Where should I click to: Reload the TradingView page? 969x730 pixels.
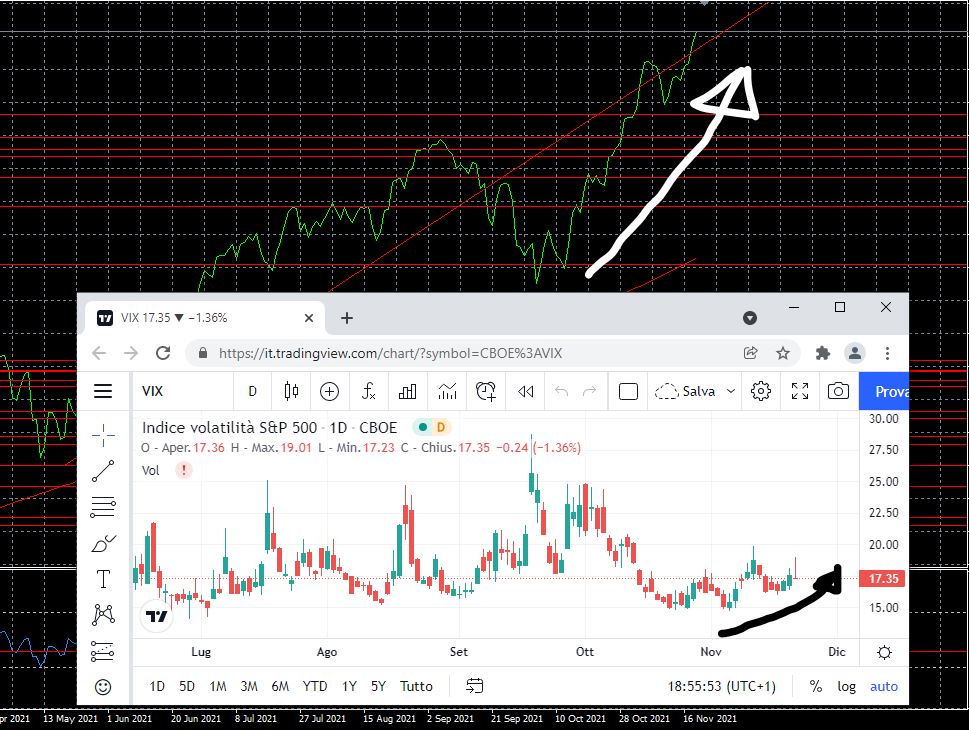point(163,353)
